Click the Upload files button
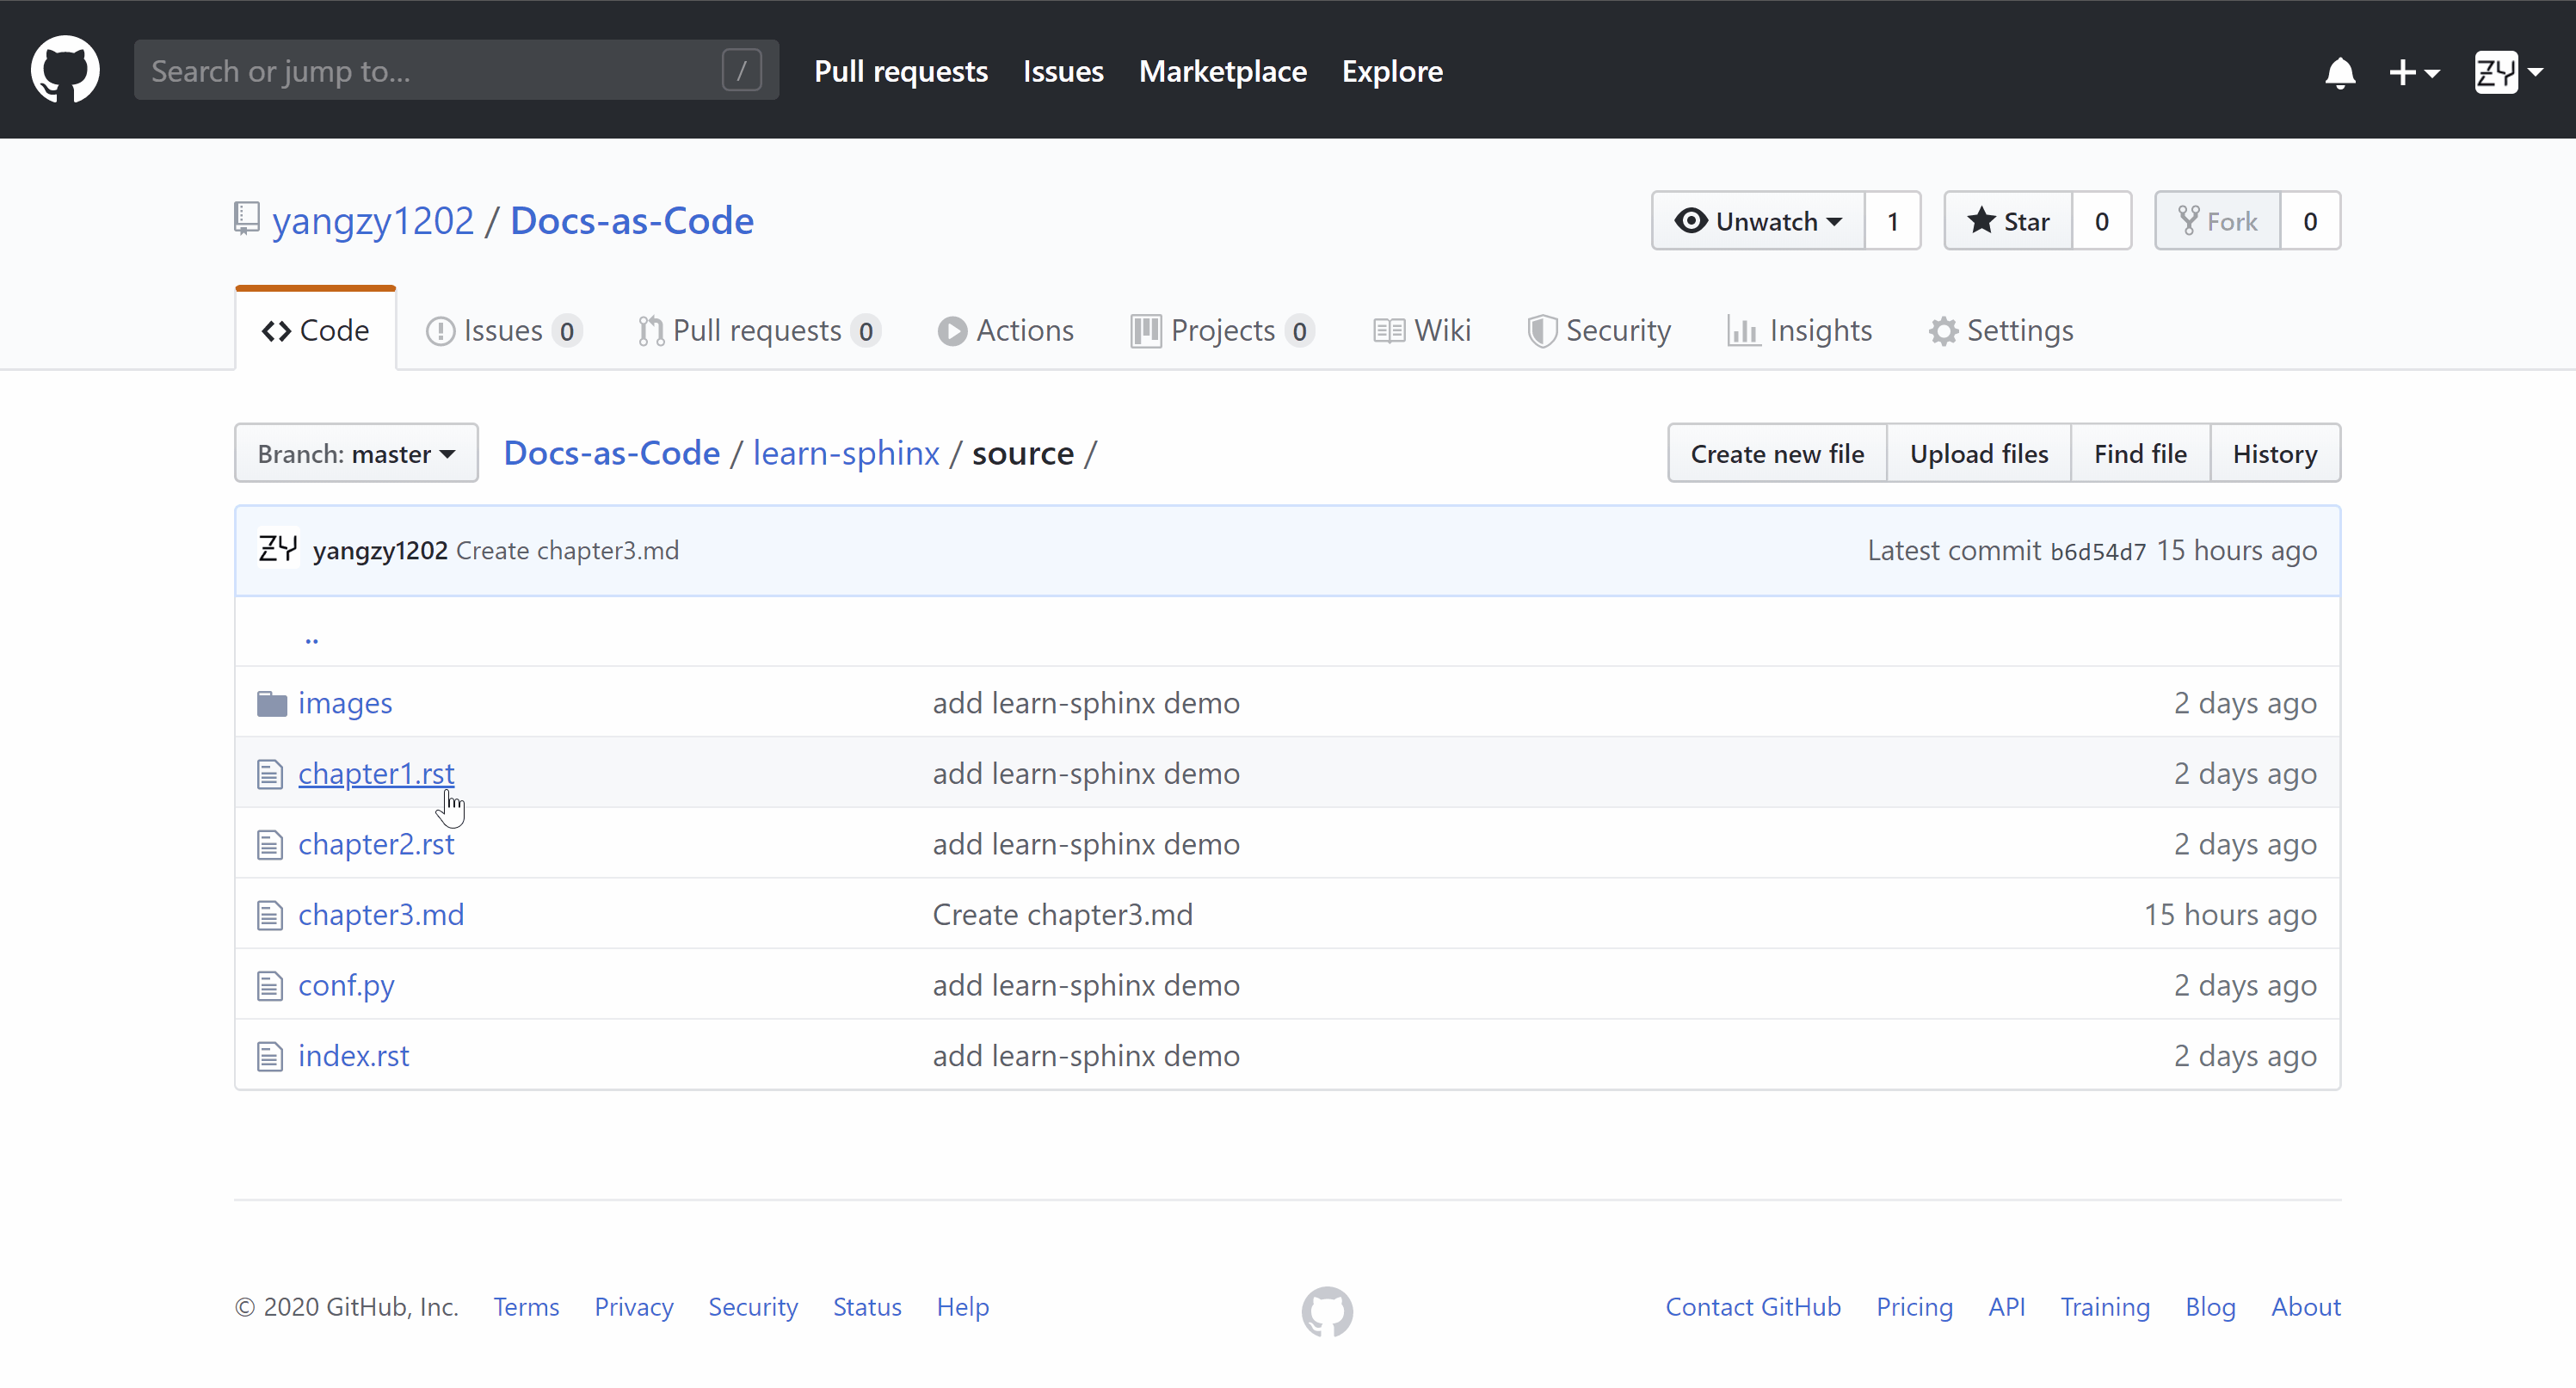The height and width of the screenshot is (1388, 2576). click(x=1980, y=453)
